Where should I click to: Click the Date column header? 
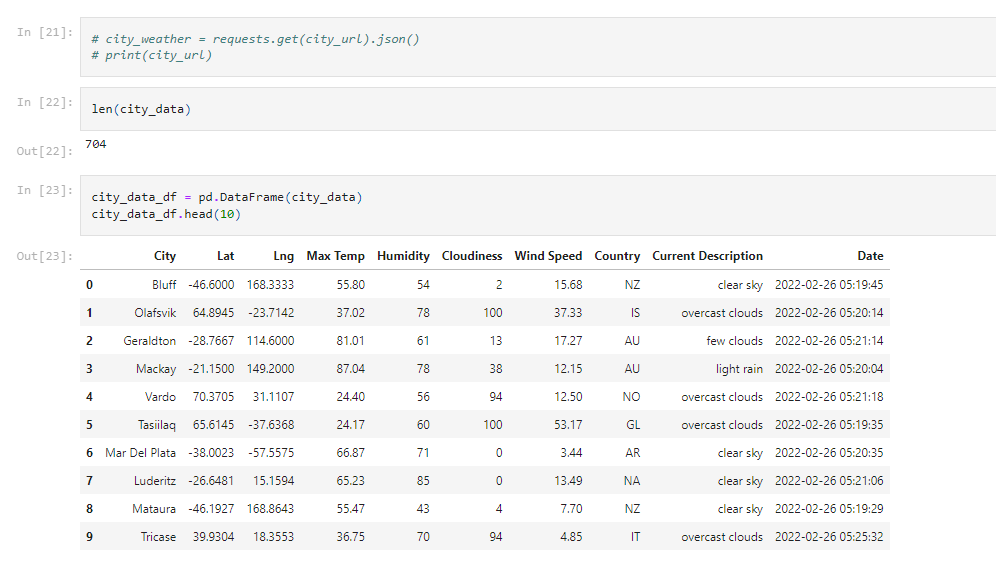coord(870,256)
